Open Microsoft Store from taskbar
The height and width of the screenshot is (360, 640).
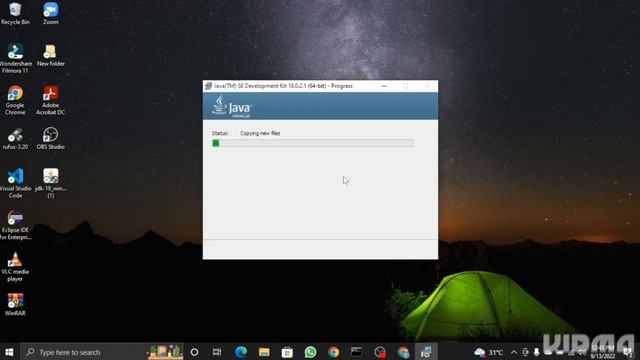[x=287, y=352]
